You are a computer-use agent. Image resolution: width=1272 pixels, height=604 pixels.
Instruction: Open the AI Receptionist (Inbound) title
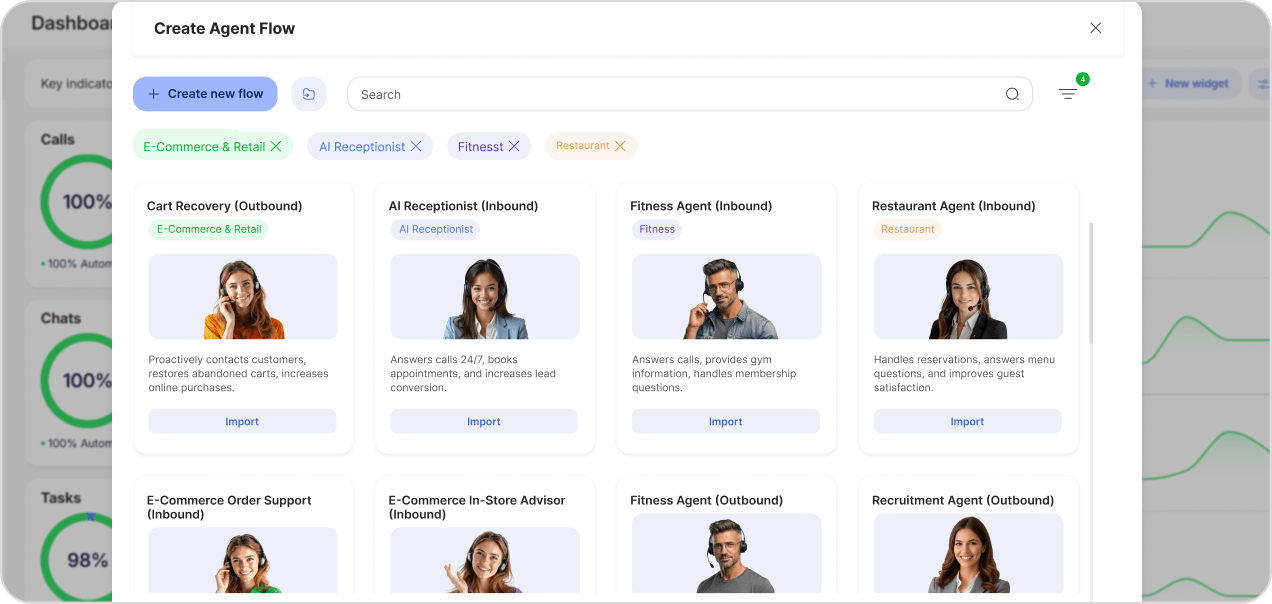[463, 206]
